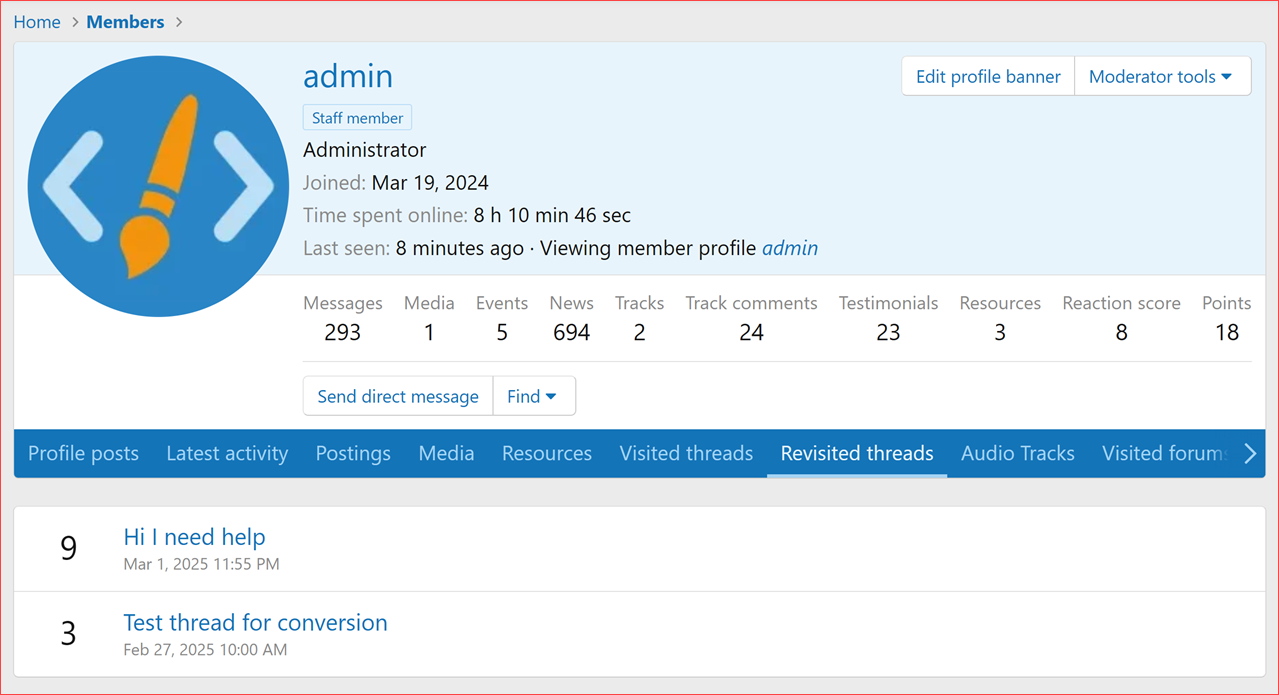1279x695 pixels.
Task: Open the Postings tab
Action: click(x=353, y=453)
